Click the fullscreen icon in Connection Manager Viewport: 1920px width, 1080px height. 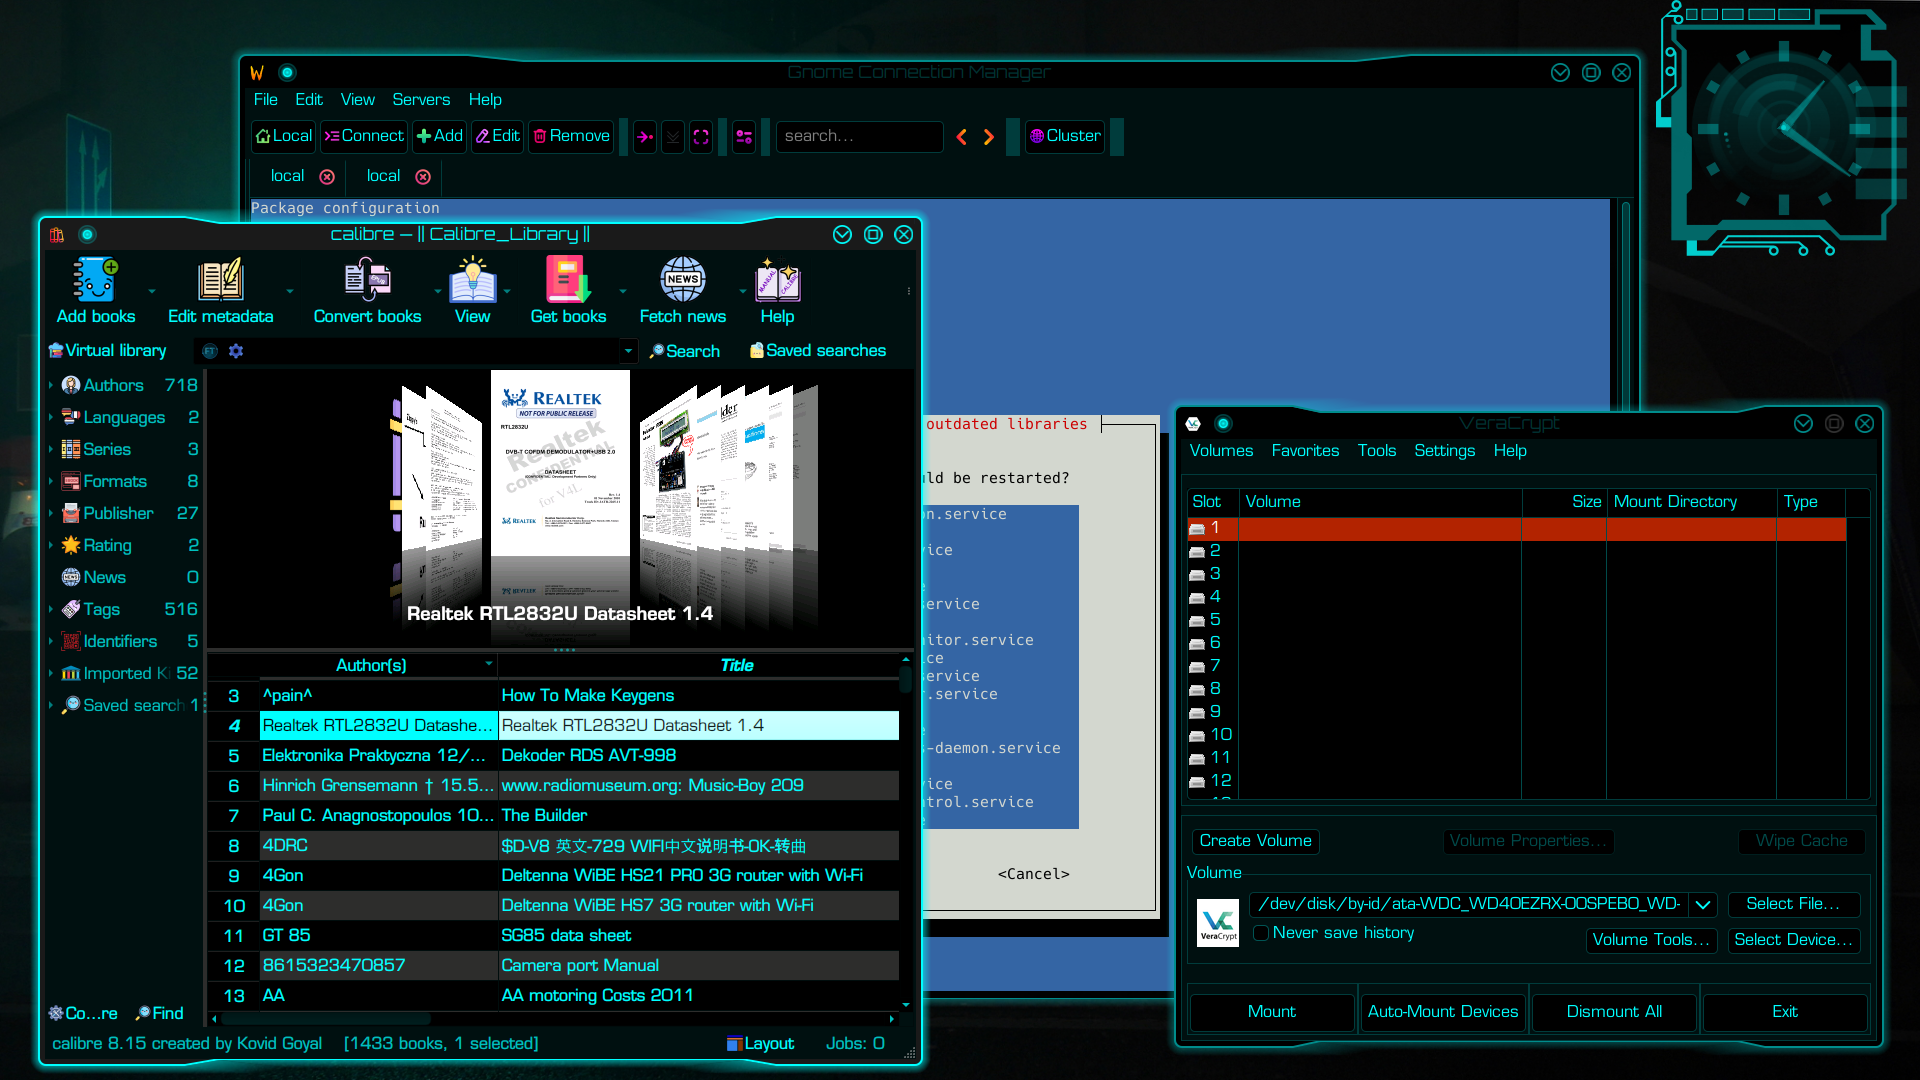point(701,137)
